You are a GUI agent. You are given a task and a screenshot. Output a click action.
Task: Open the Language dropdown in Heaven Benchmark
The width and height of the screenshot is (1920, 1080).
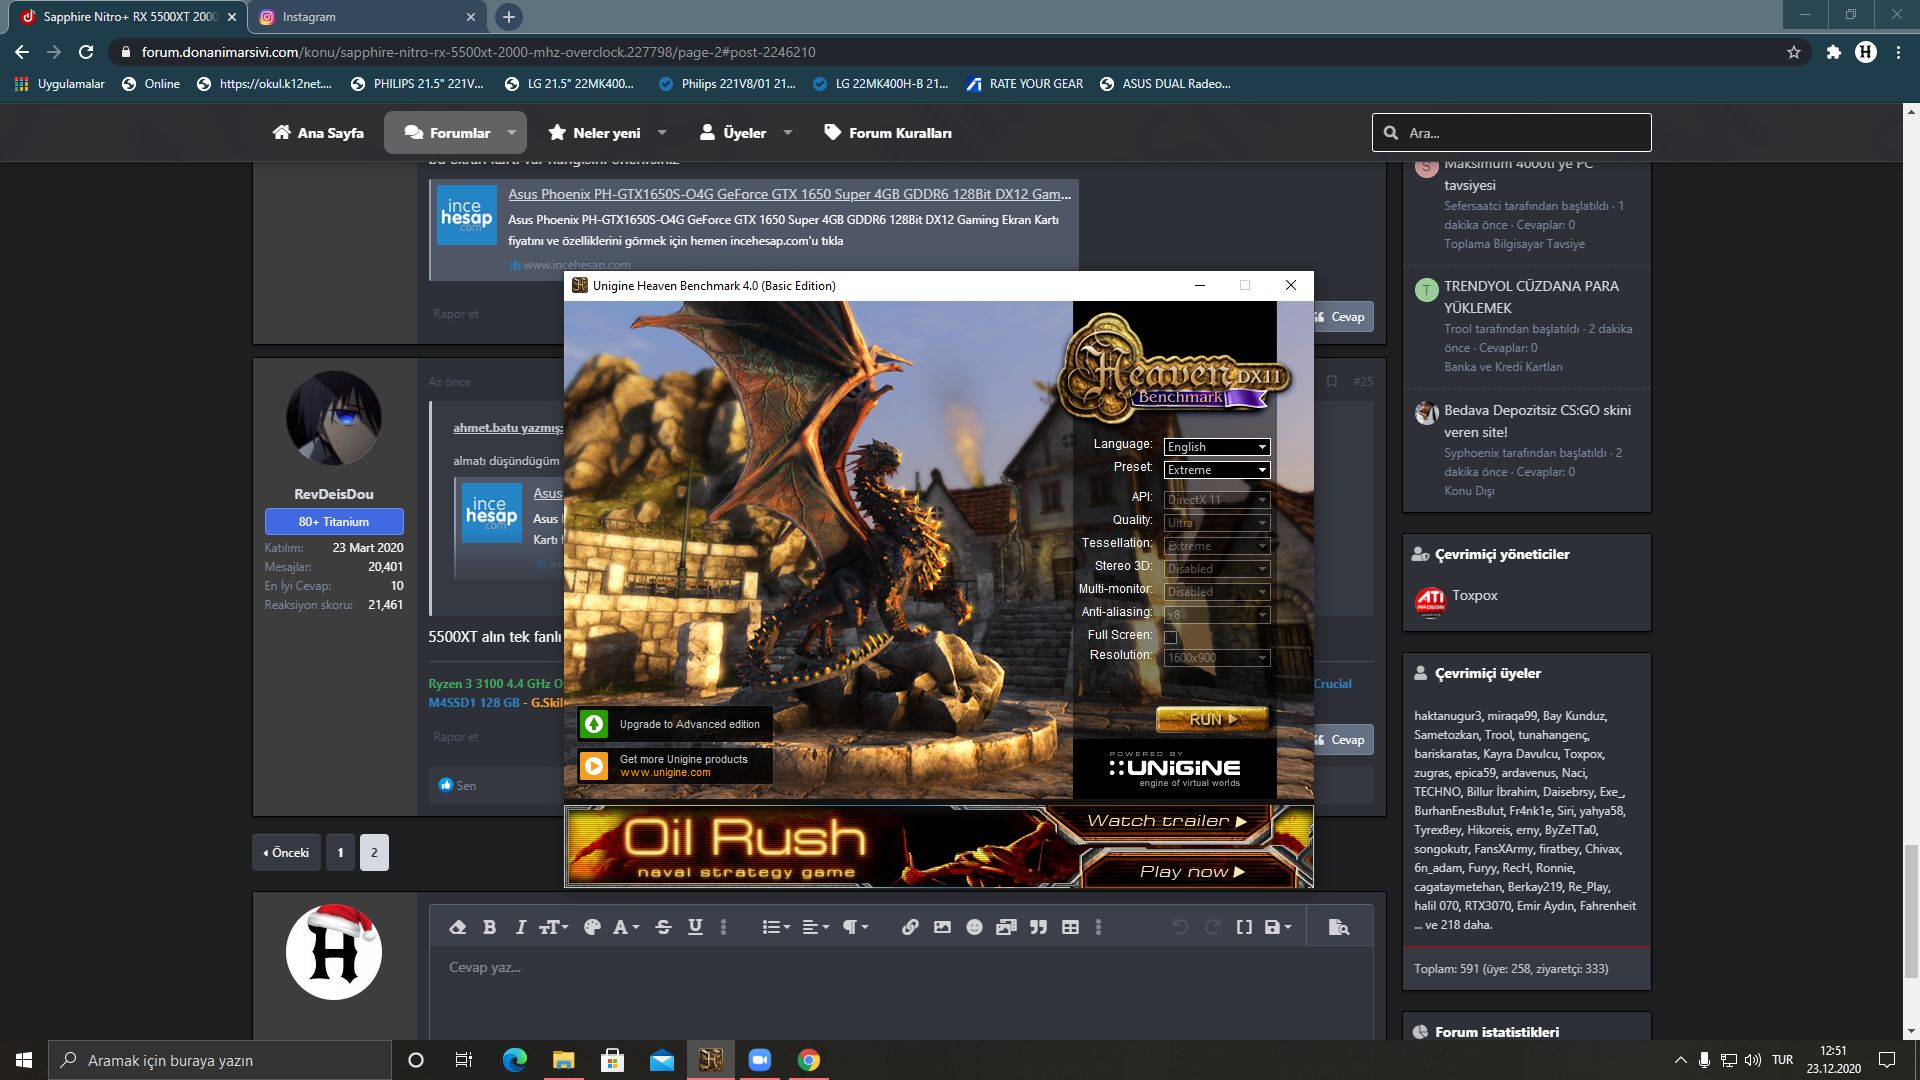click(1217, 447)
